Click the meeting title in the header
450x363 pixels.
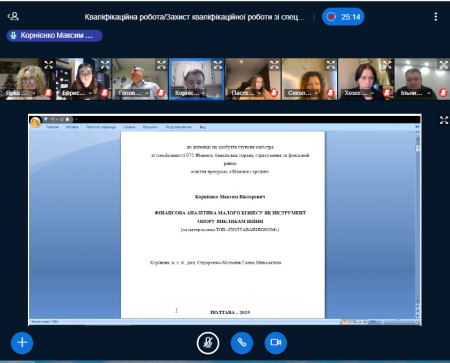[194, 17]
